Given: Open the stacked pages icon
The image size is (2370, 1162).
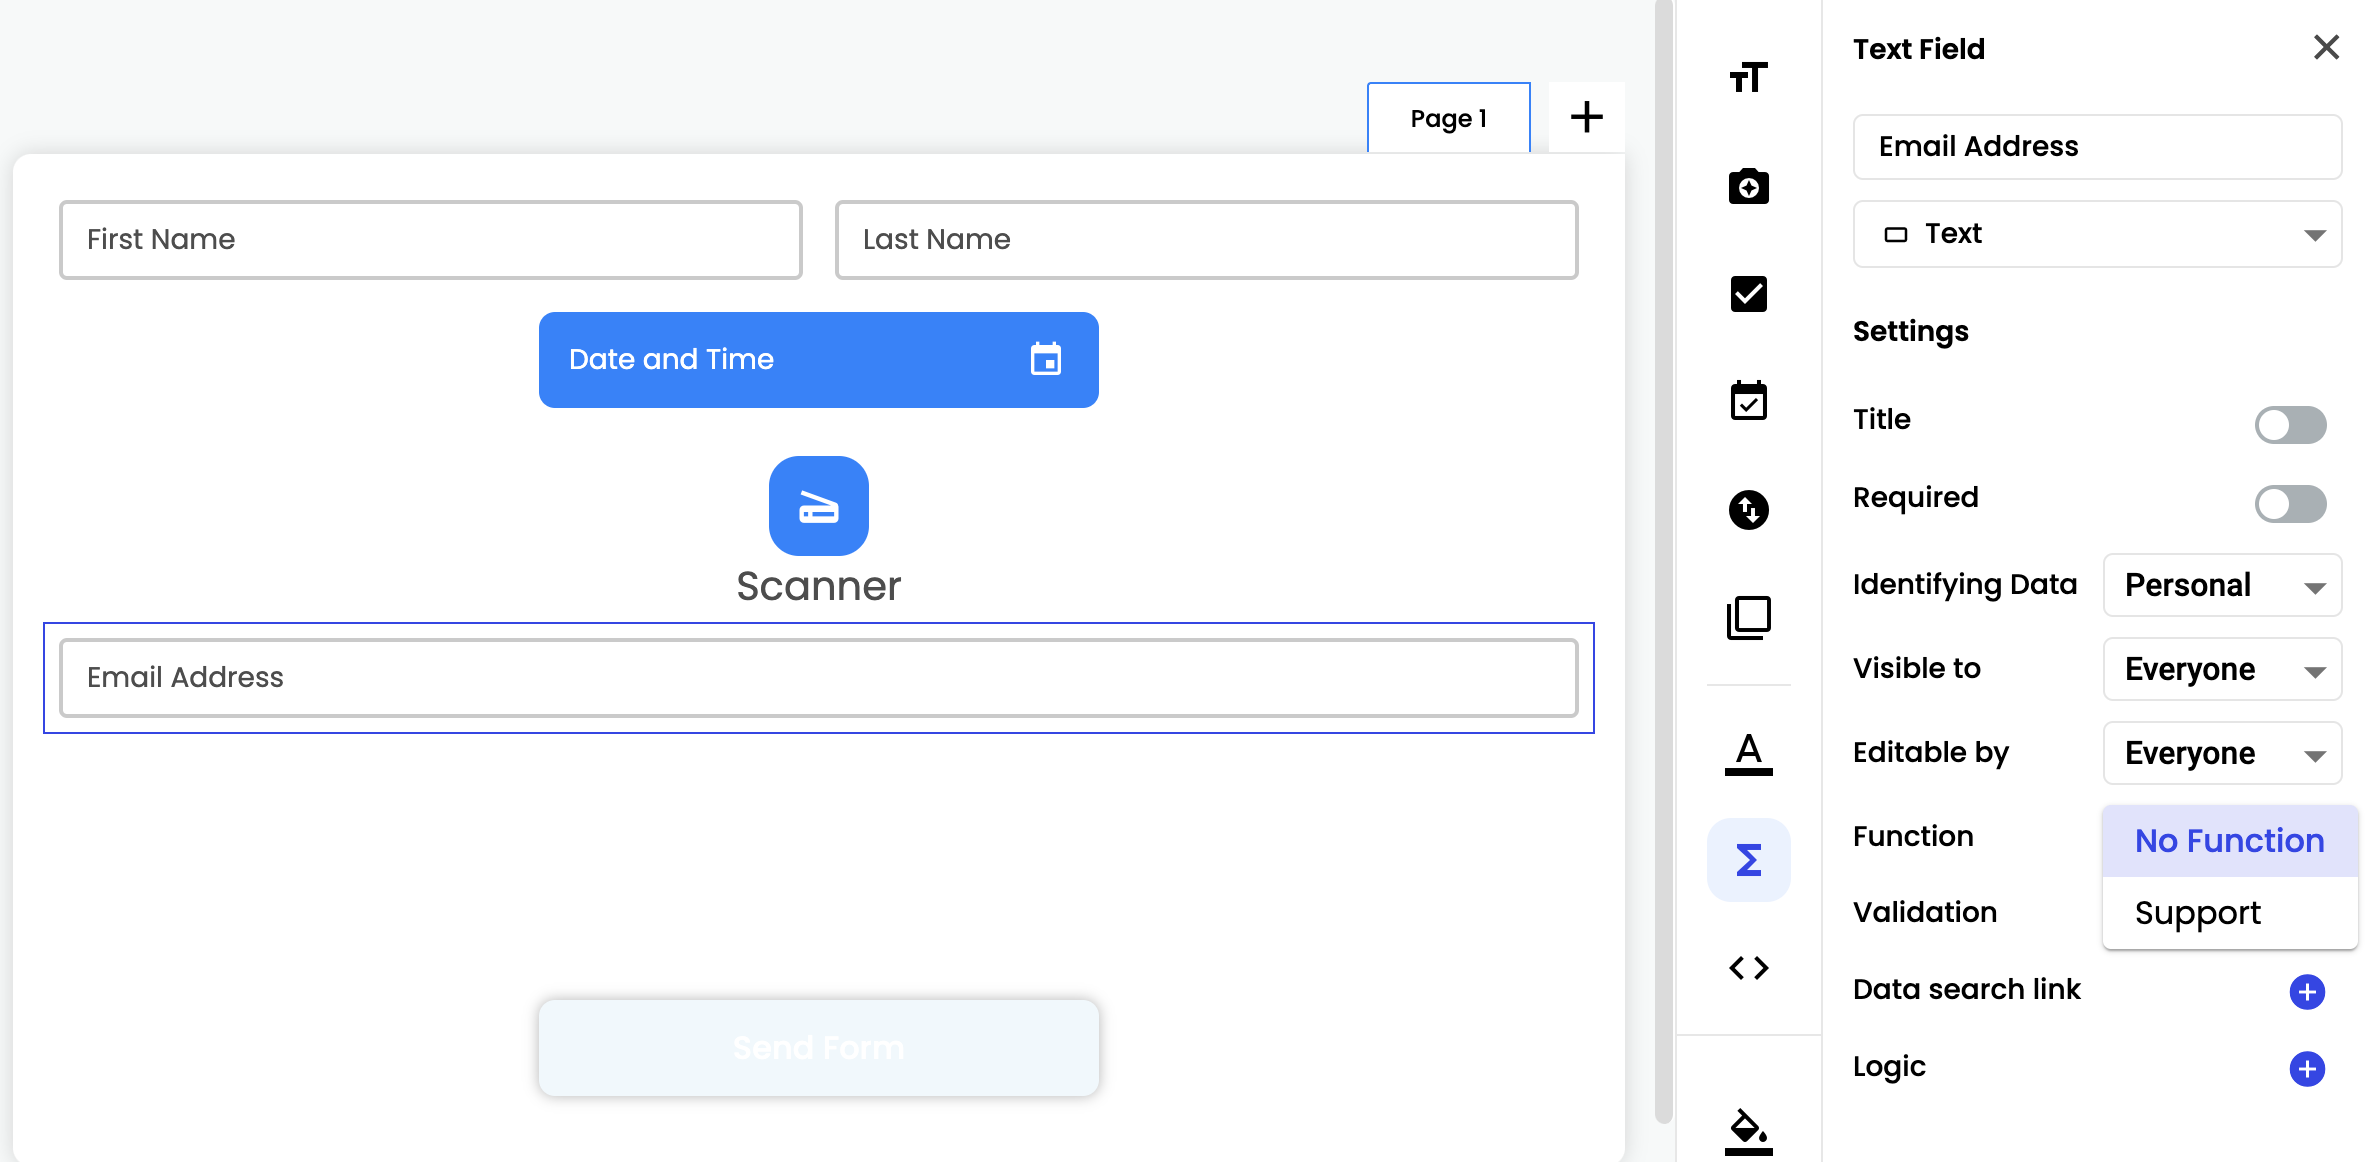Looking at the screenshot, I should pos(1748,617).
